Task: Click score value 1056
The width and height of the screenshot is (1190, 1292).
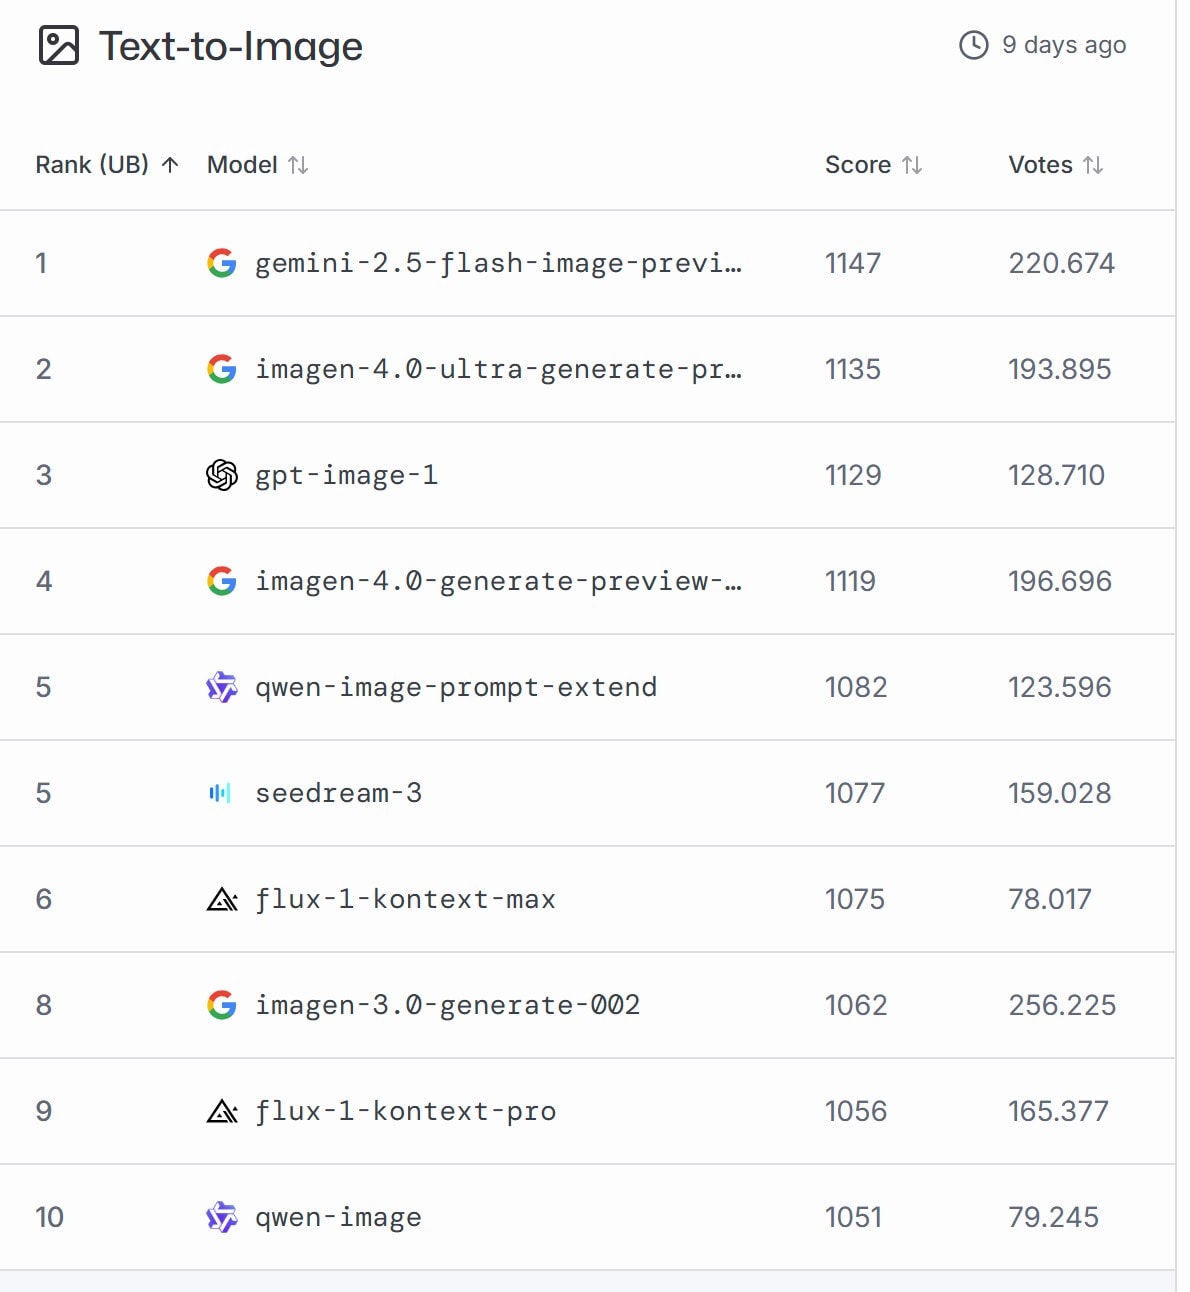Action: 856,1111
